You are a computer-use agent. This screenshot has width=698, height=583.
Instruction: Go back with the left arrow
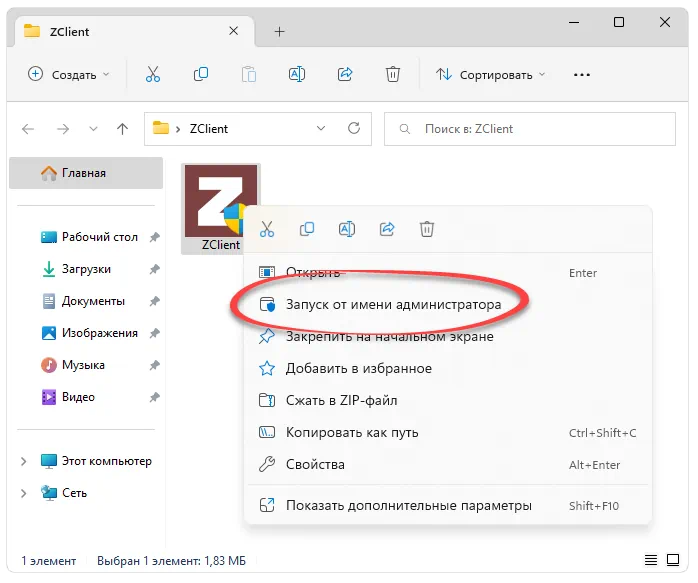point(28,129)
